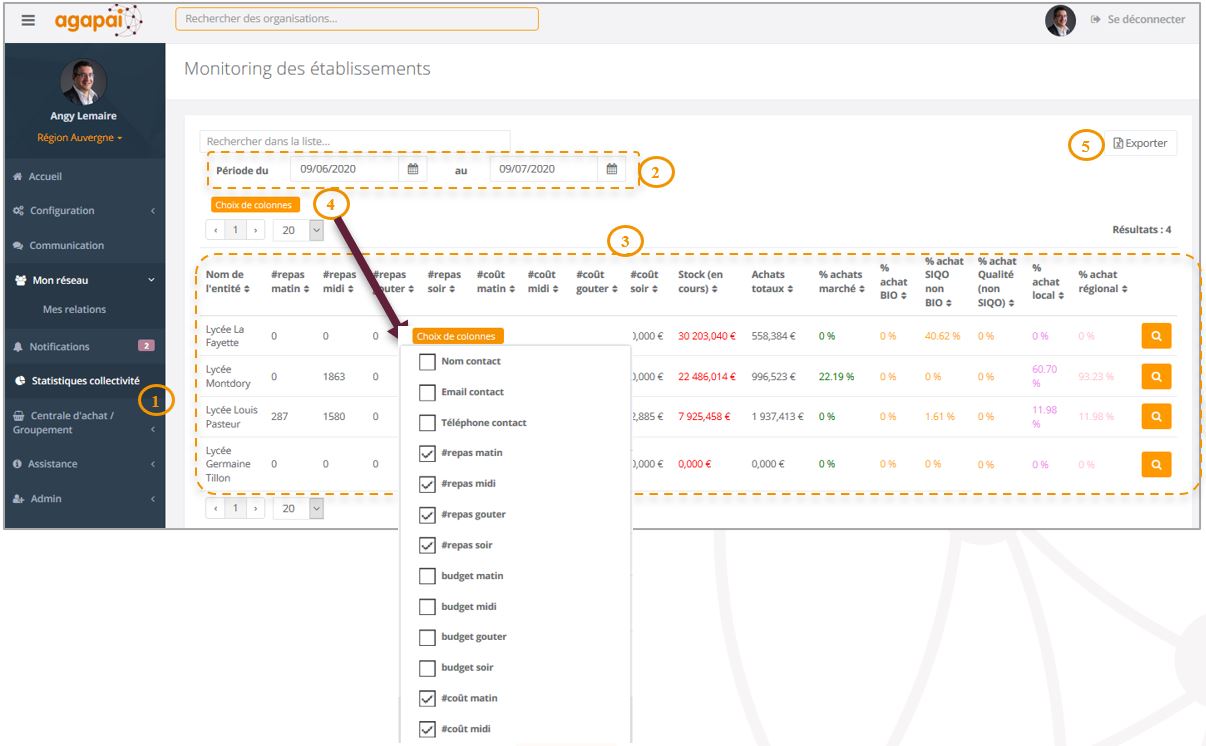The width and height of the screenshot is (1206, 746).
Task: Check the Téléphone contact column checkbox
Action: pos(427,423)
